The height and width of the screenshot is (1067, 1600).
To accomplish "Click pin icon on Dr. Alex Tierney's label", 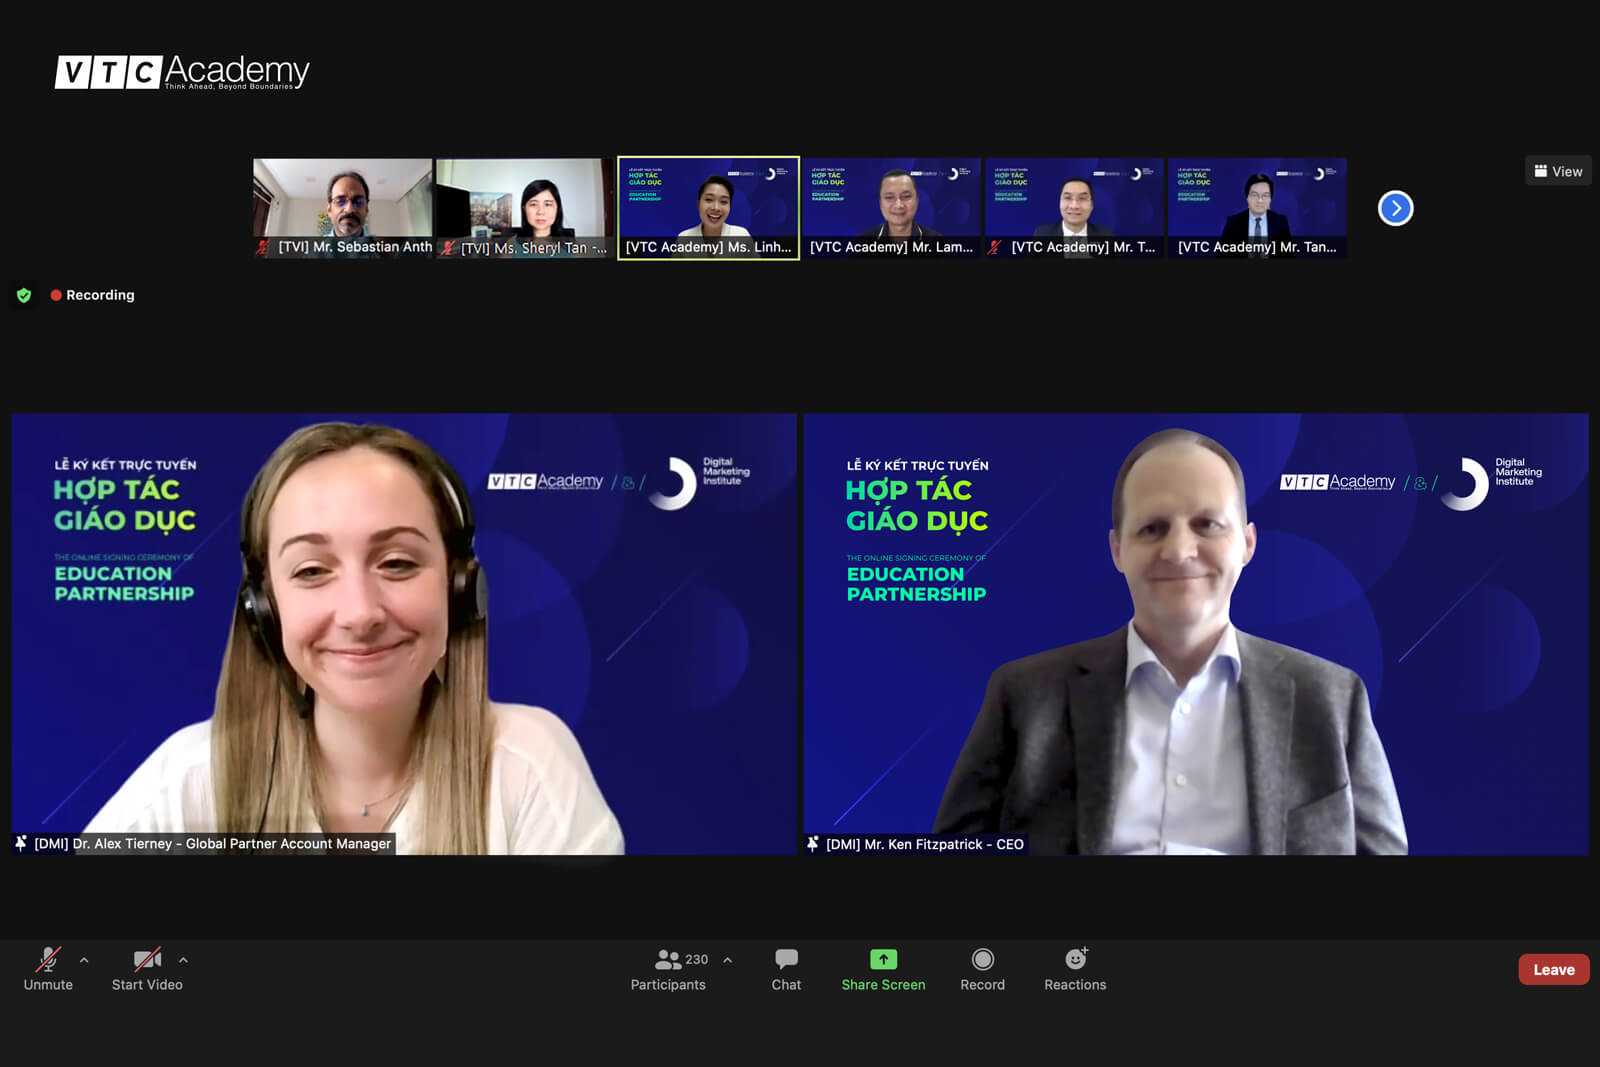I will point(21,844).
